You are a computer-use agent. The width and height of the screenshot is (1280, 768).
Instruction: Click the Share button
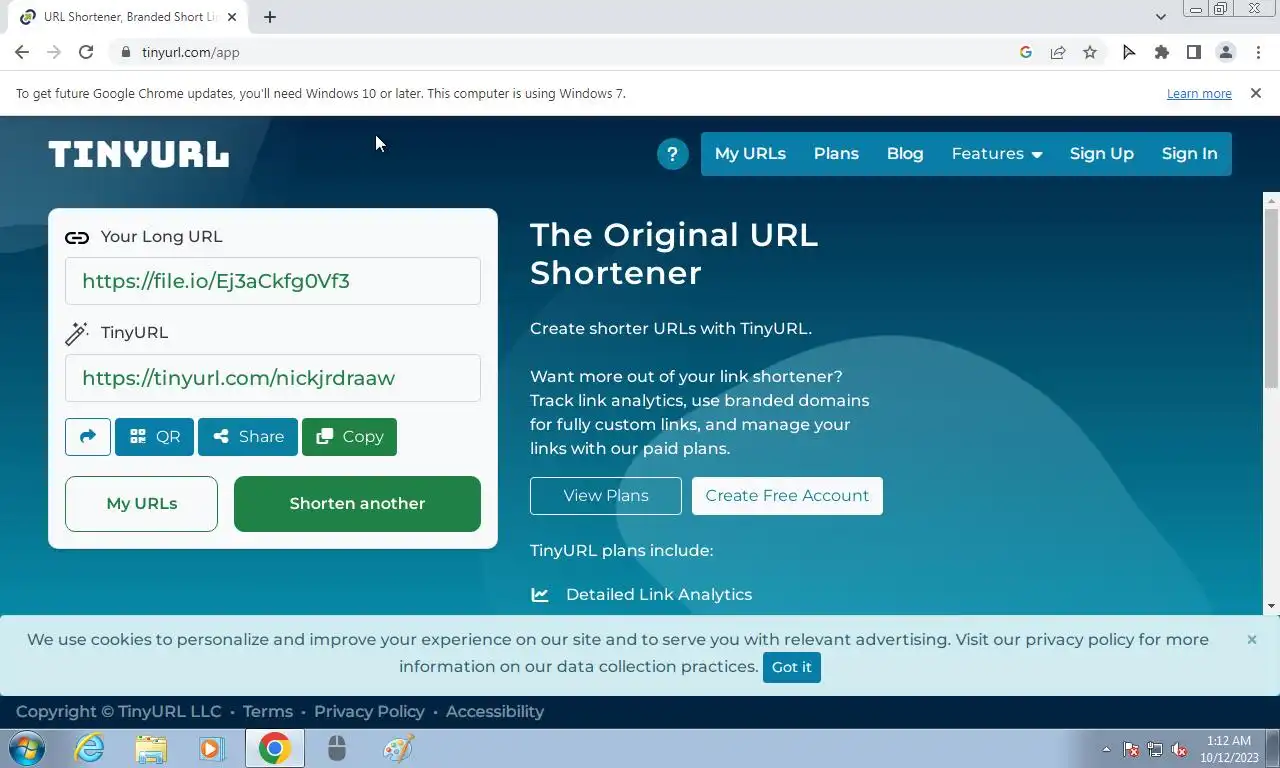248,437
